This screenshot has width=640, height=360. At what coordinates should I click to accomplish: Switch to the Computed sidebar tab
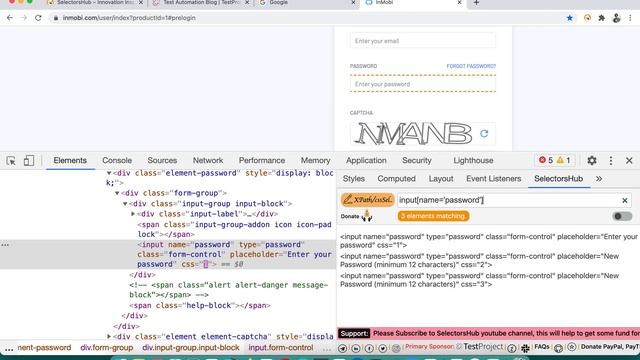click(x=396, y=179)
